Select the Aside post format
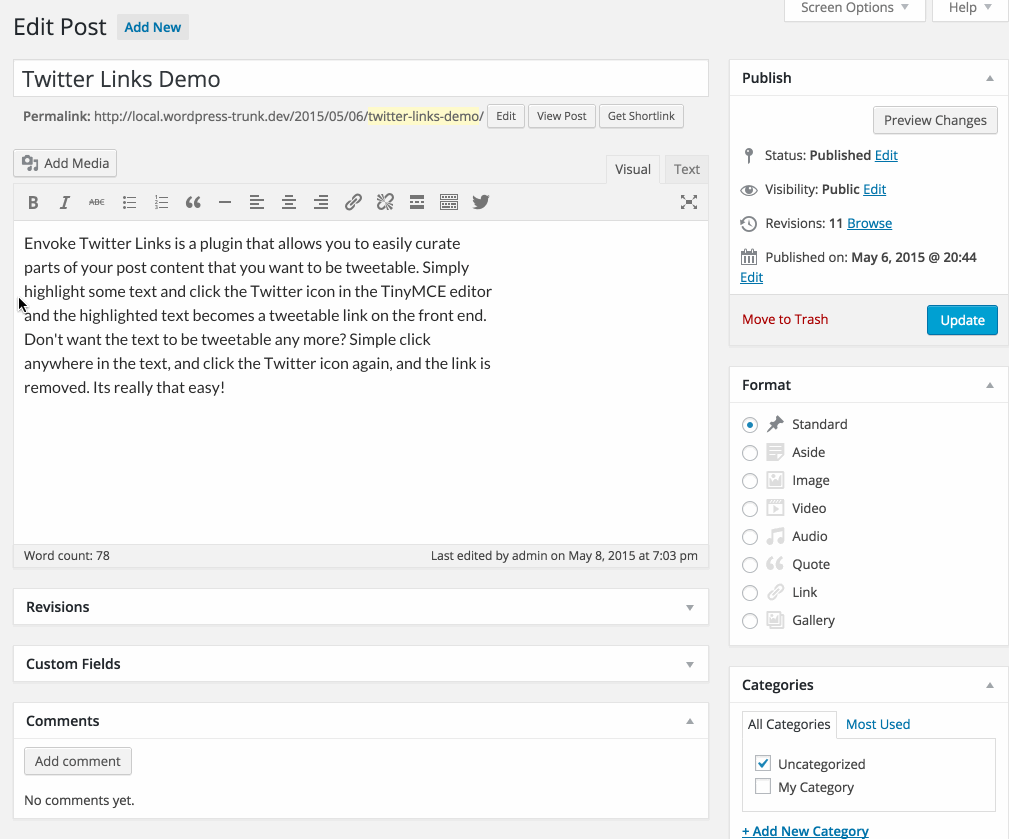 tap(750, 453)
